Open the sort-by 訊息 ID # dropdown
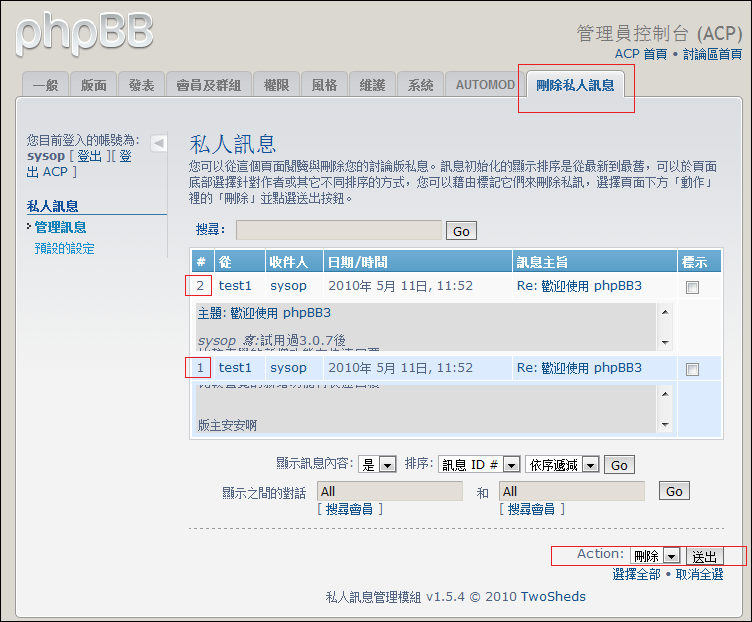The height and width of the screenshot is (622, 752). (479, 465)
